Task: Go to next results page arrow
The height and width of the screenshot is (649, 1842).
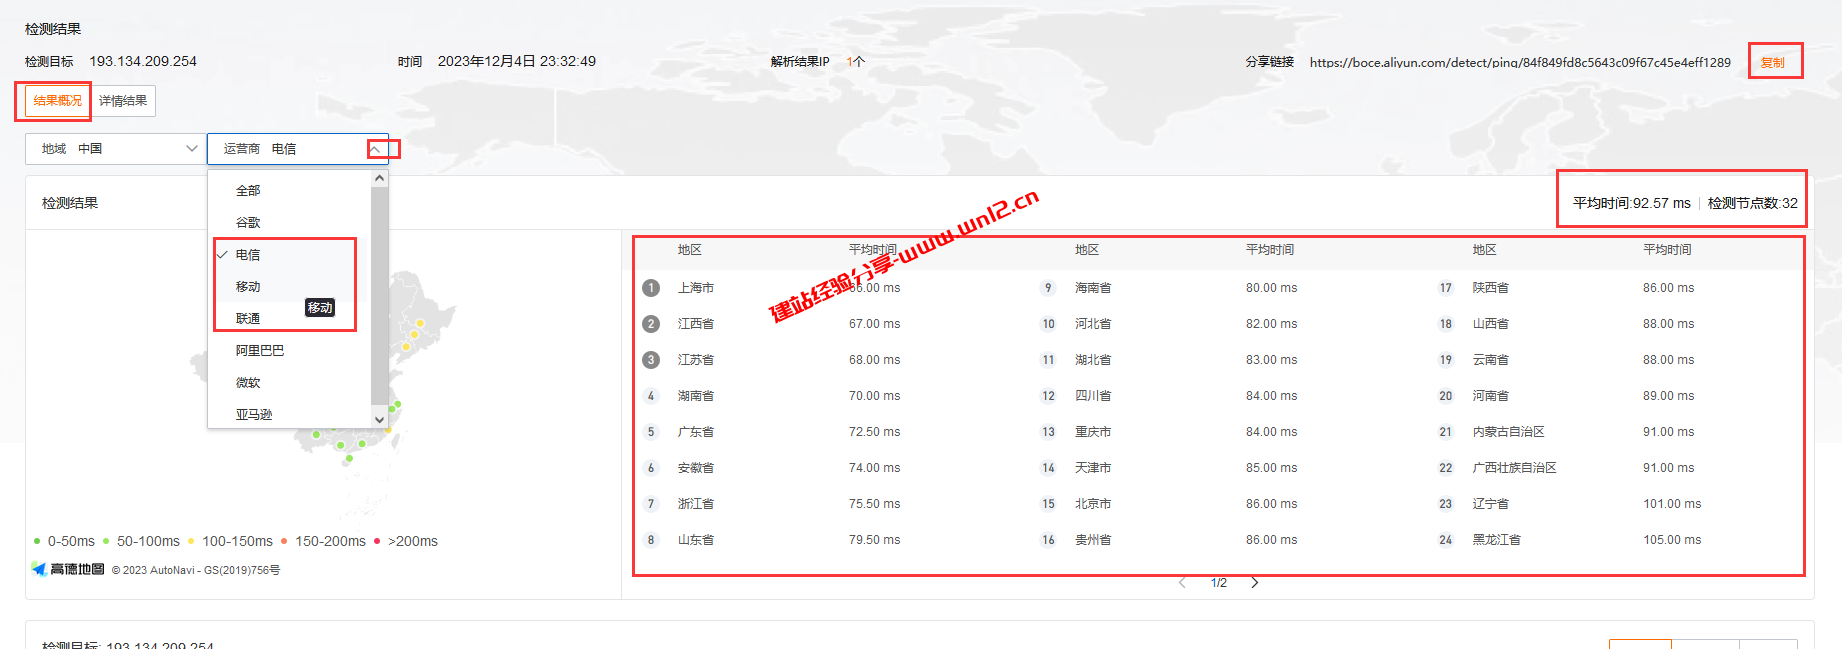Action: pos(1255,583)
